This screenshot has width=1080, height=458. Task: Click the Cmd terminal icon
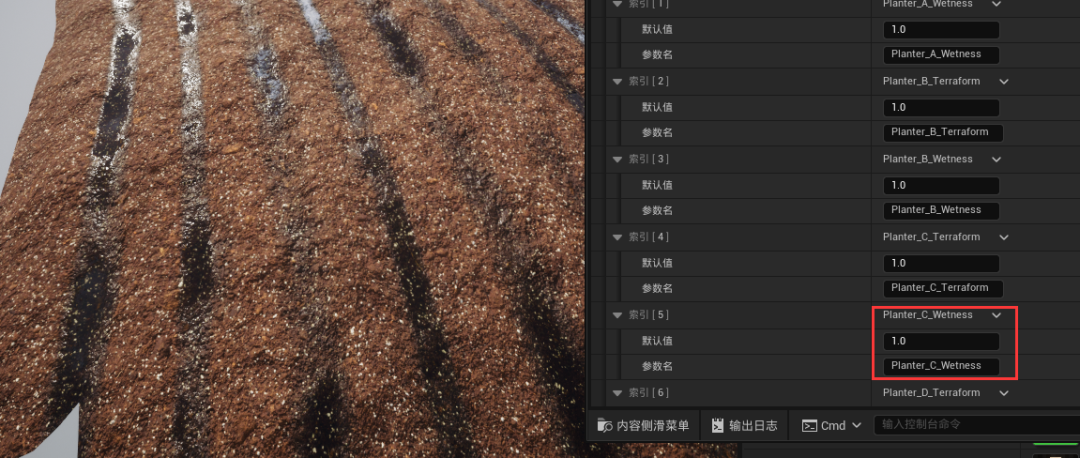(x=809, y=426)
